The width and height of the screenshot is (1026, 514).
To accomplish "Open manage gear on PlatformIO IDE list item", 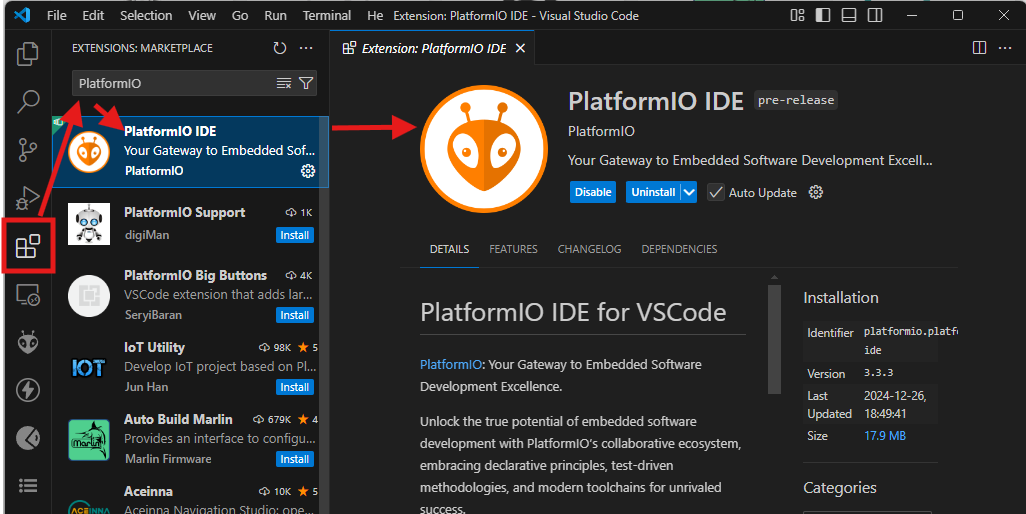I will [308, 171].
